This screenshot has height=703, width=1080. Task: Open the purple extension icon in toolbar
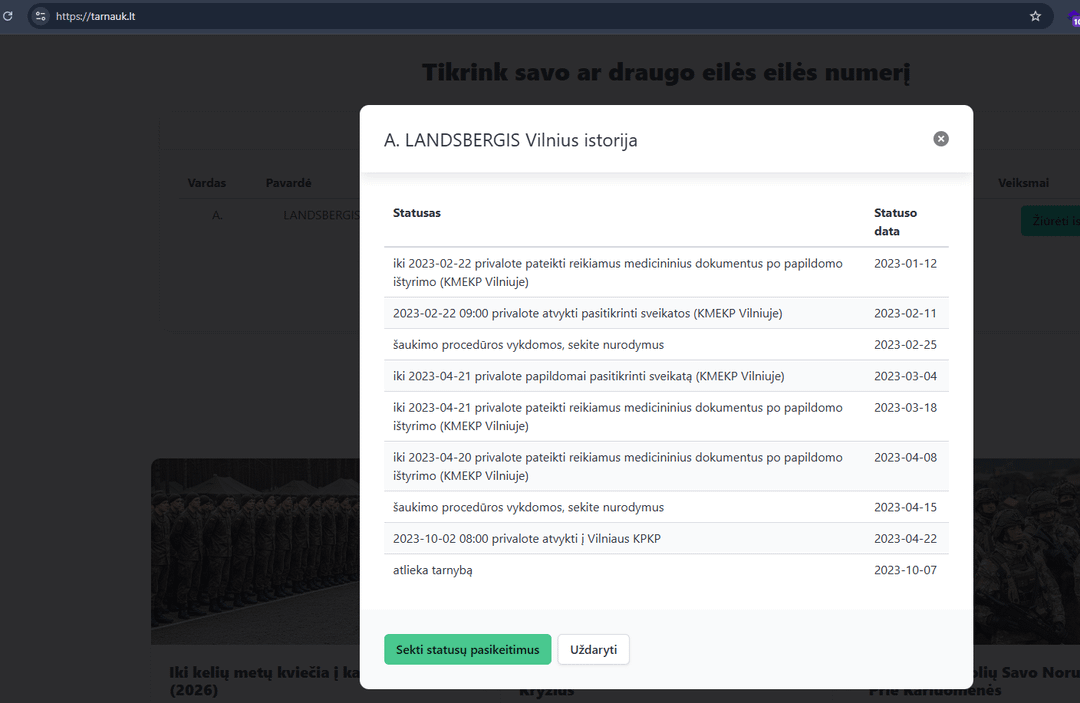1073,17
